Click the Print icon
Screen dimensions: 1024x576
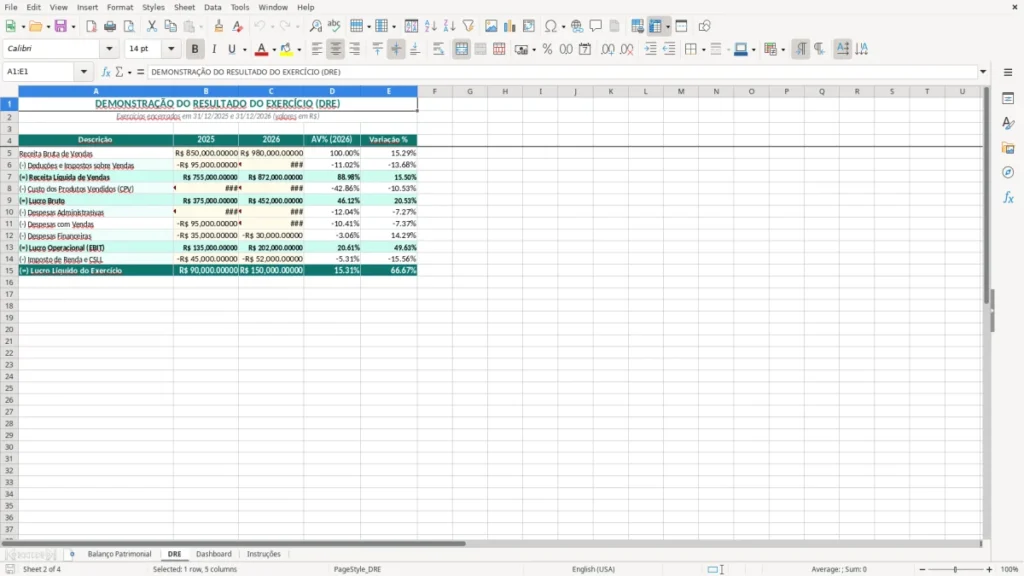tap(110, 26)
